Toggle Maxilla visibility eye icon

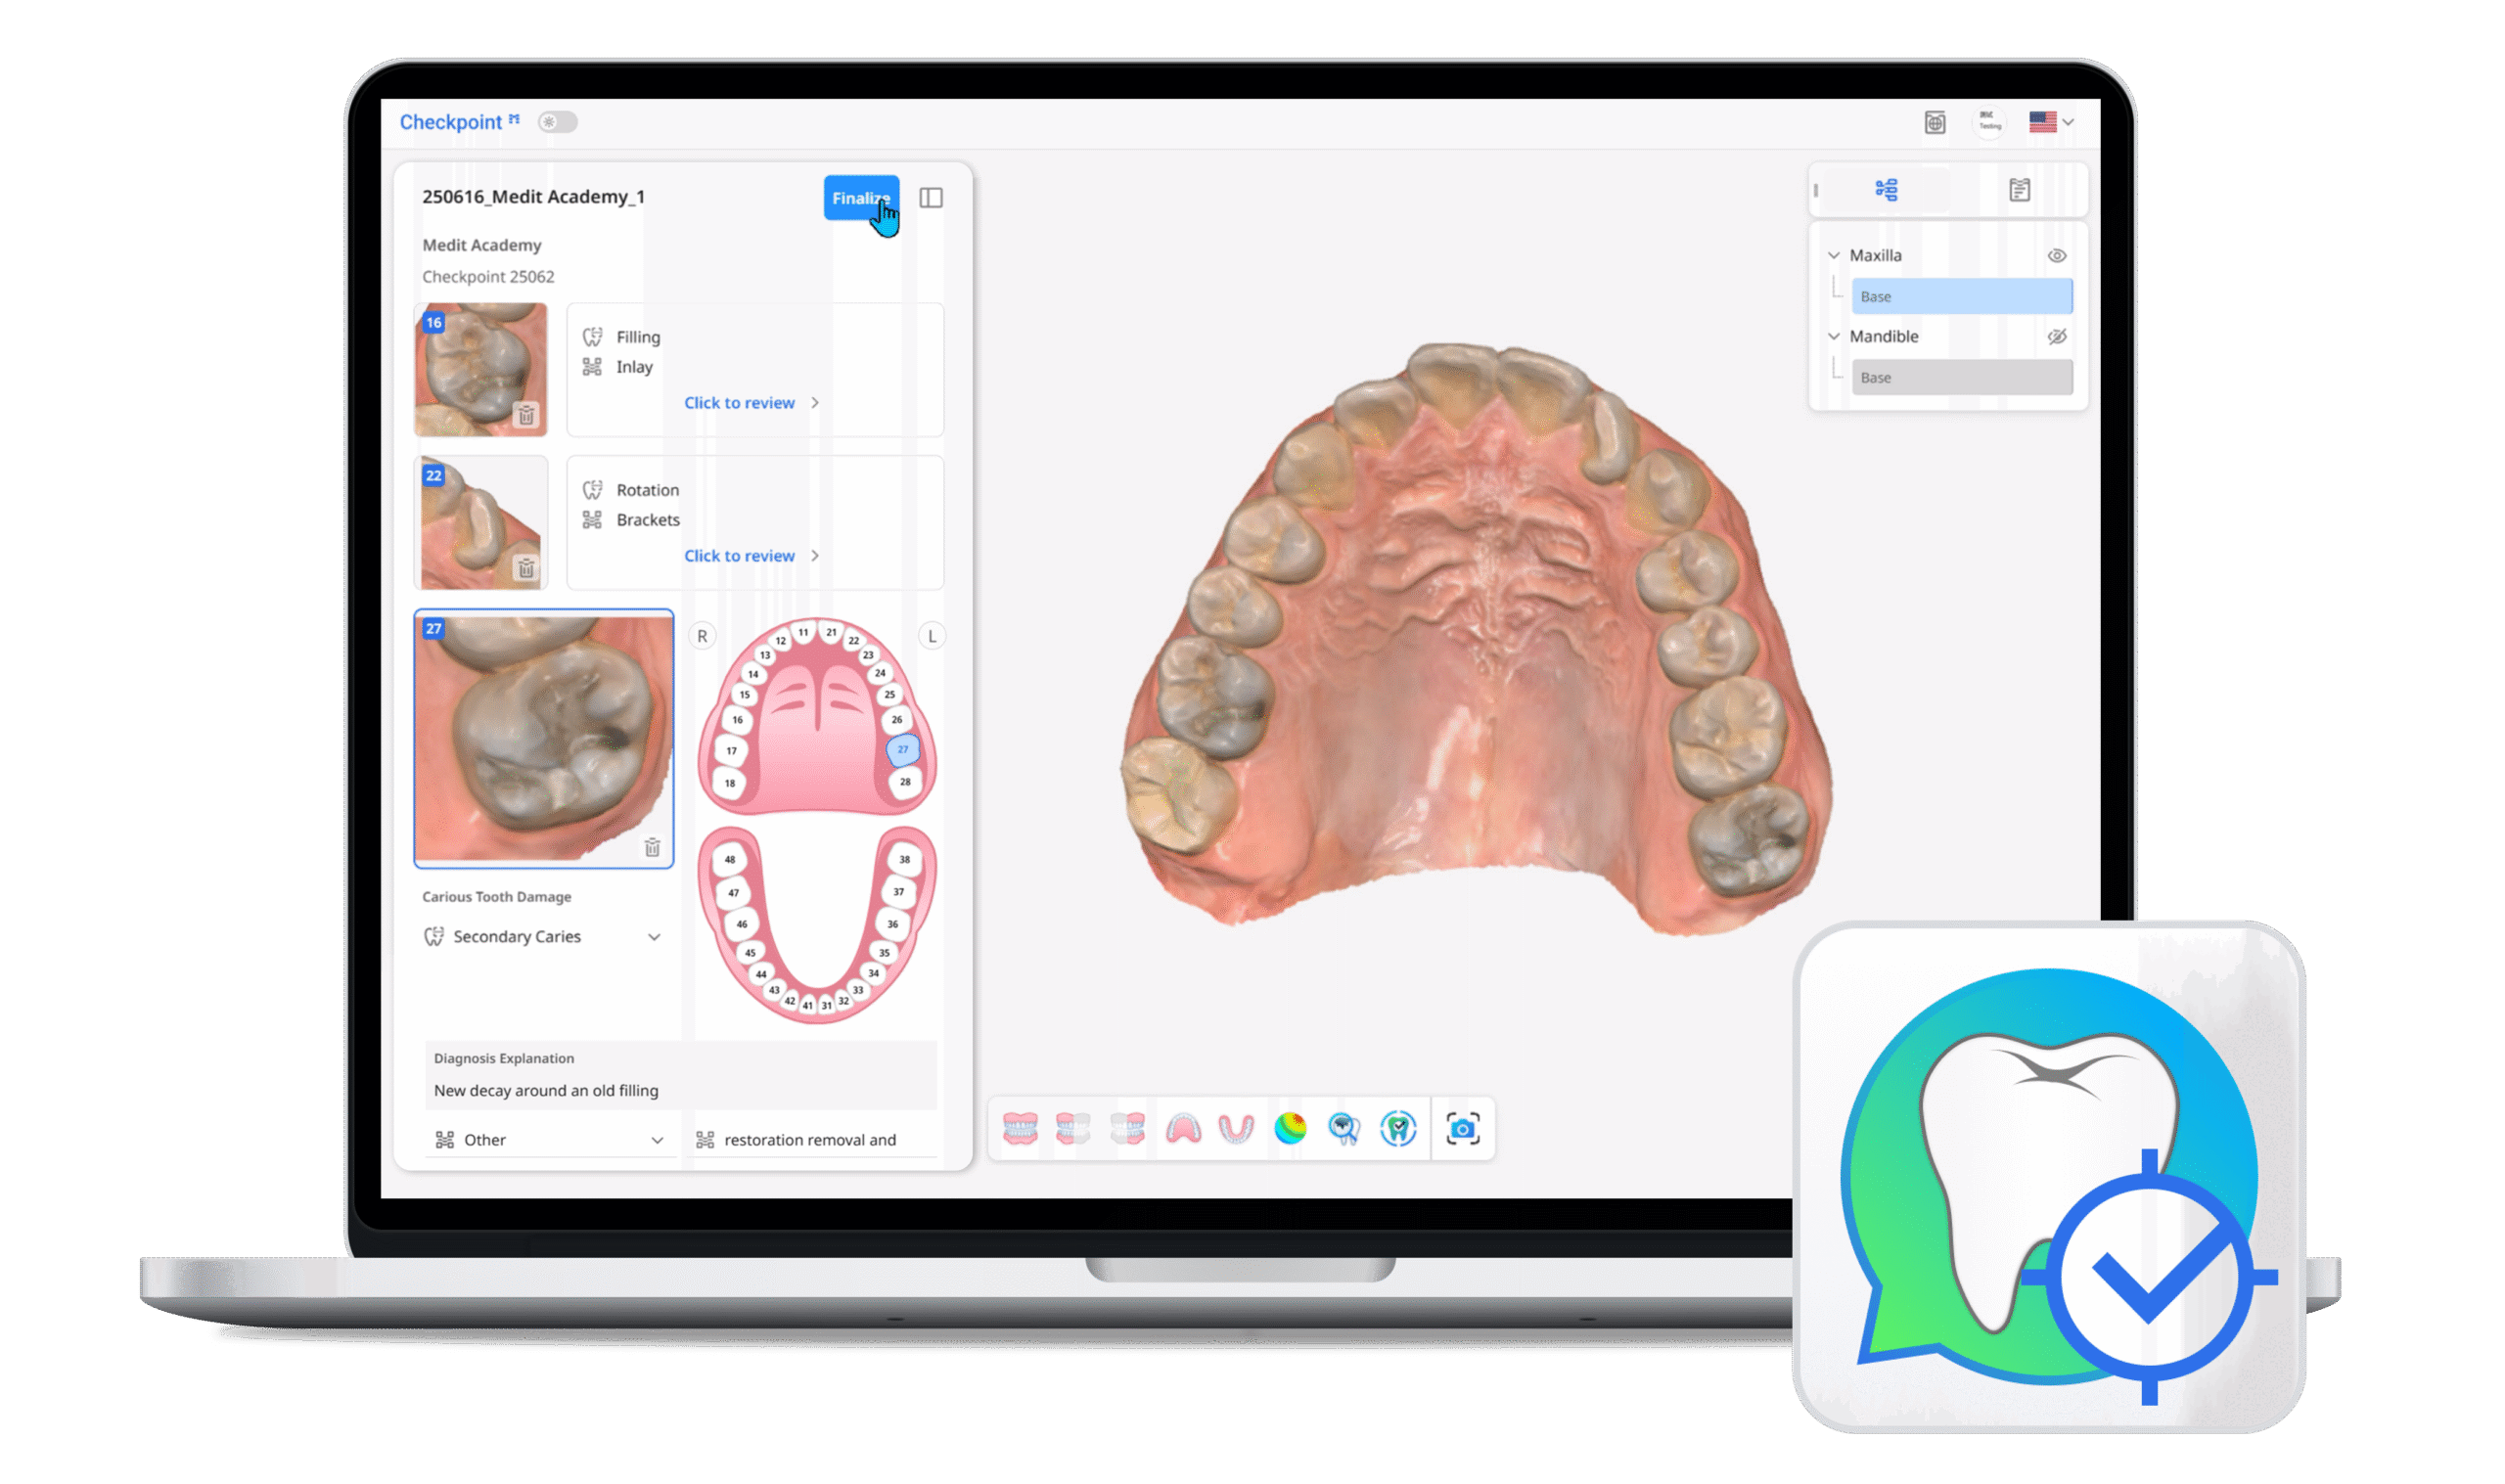point(2057,256)
